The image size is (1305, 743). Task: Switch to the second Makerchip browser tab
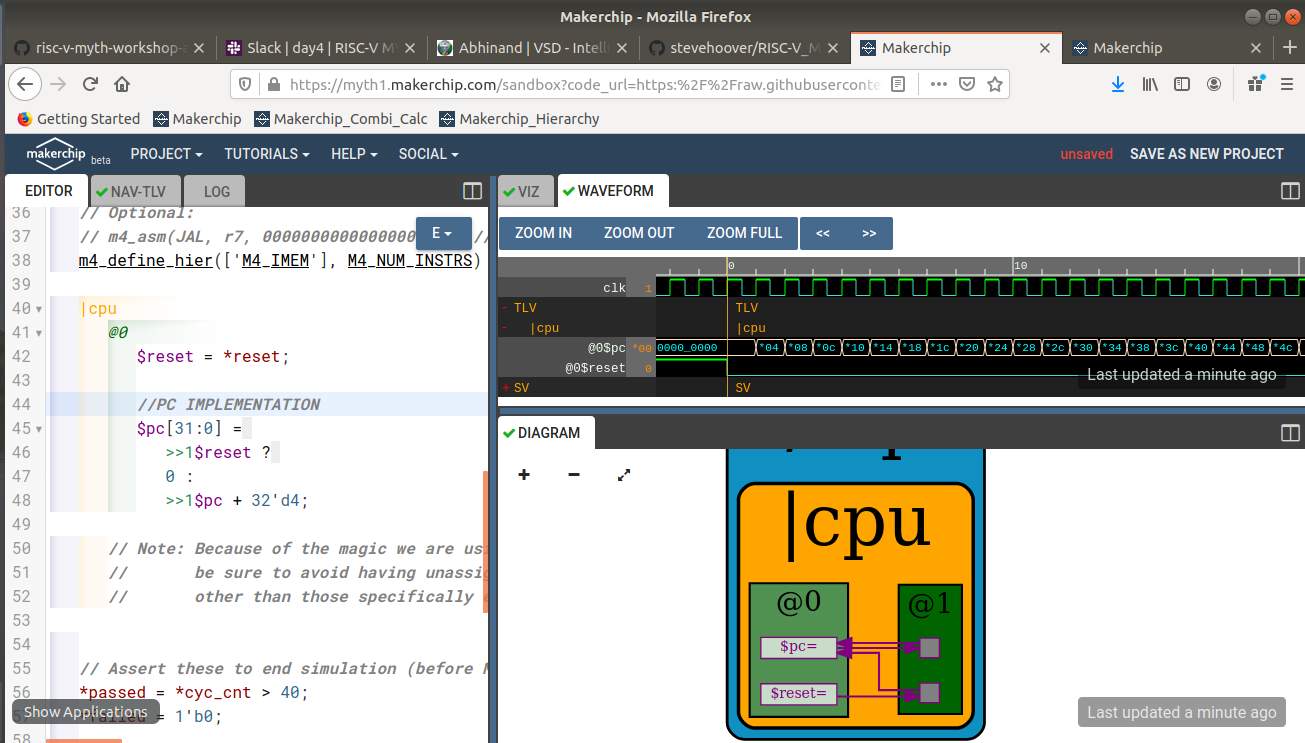click(1167, 48)
